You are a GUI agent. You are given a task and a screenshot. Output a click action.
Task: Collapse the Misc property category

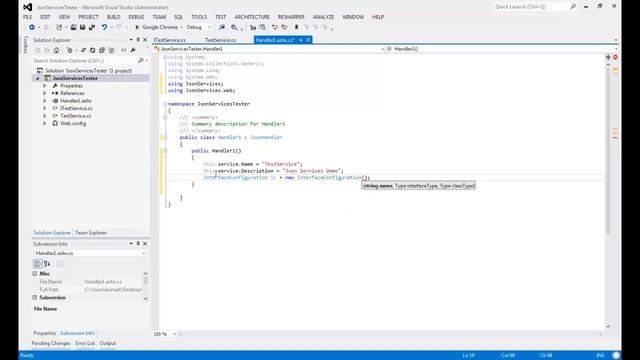pos(35,273)
